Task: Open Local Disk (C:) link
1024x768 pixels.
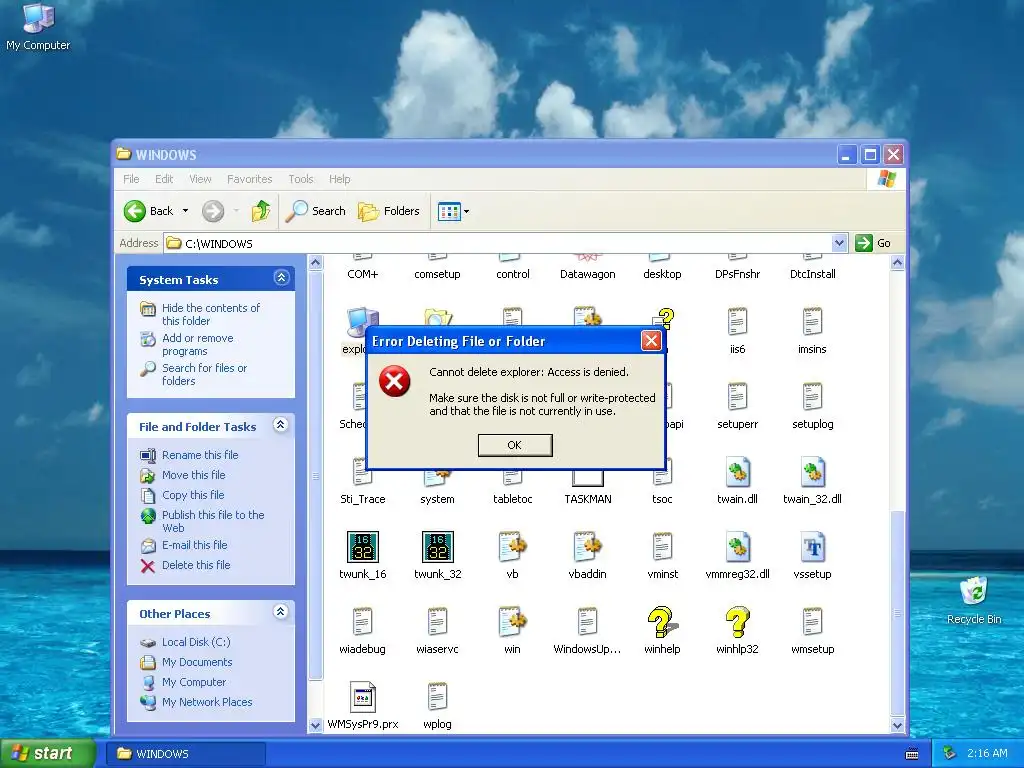Action: point(196,642)
